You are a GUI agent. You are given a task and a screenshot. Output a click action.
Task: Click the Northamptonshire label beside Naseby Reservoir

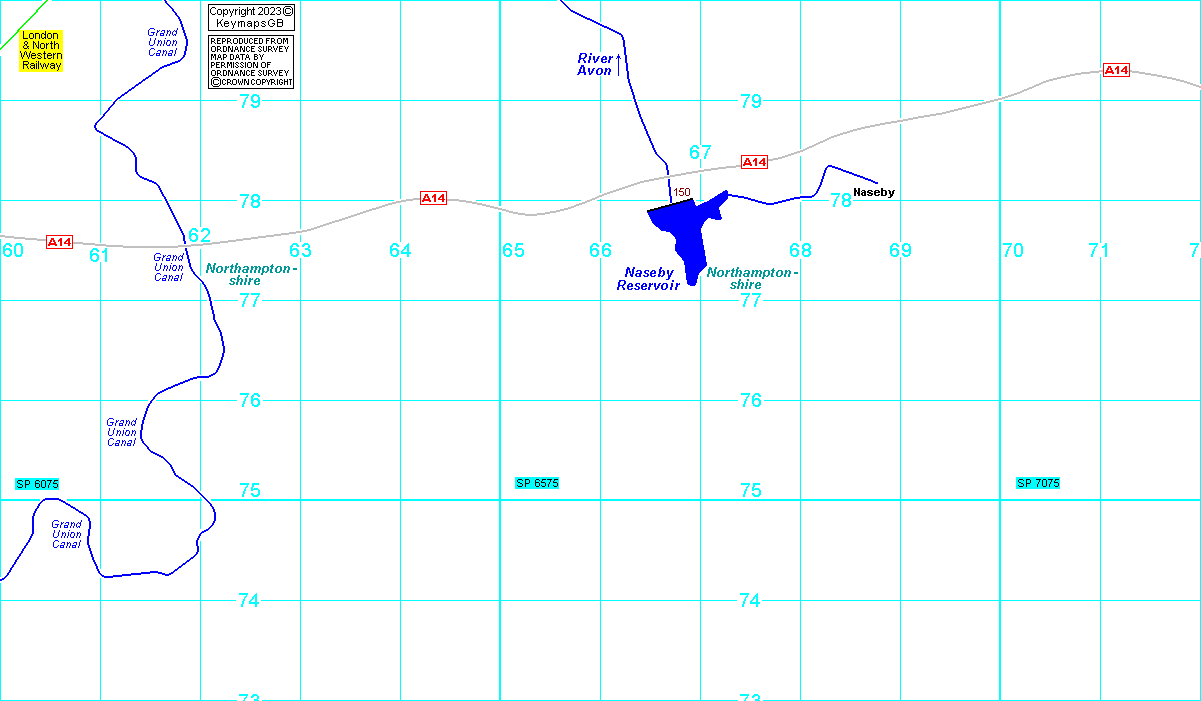tap(752, 279)
